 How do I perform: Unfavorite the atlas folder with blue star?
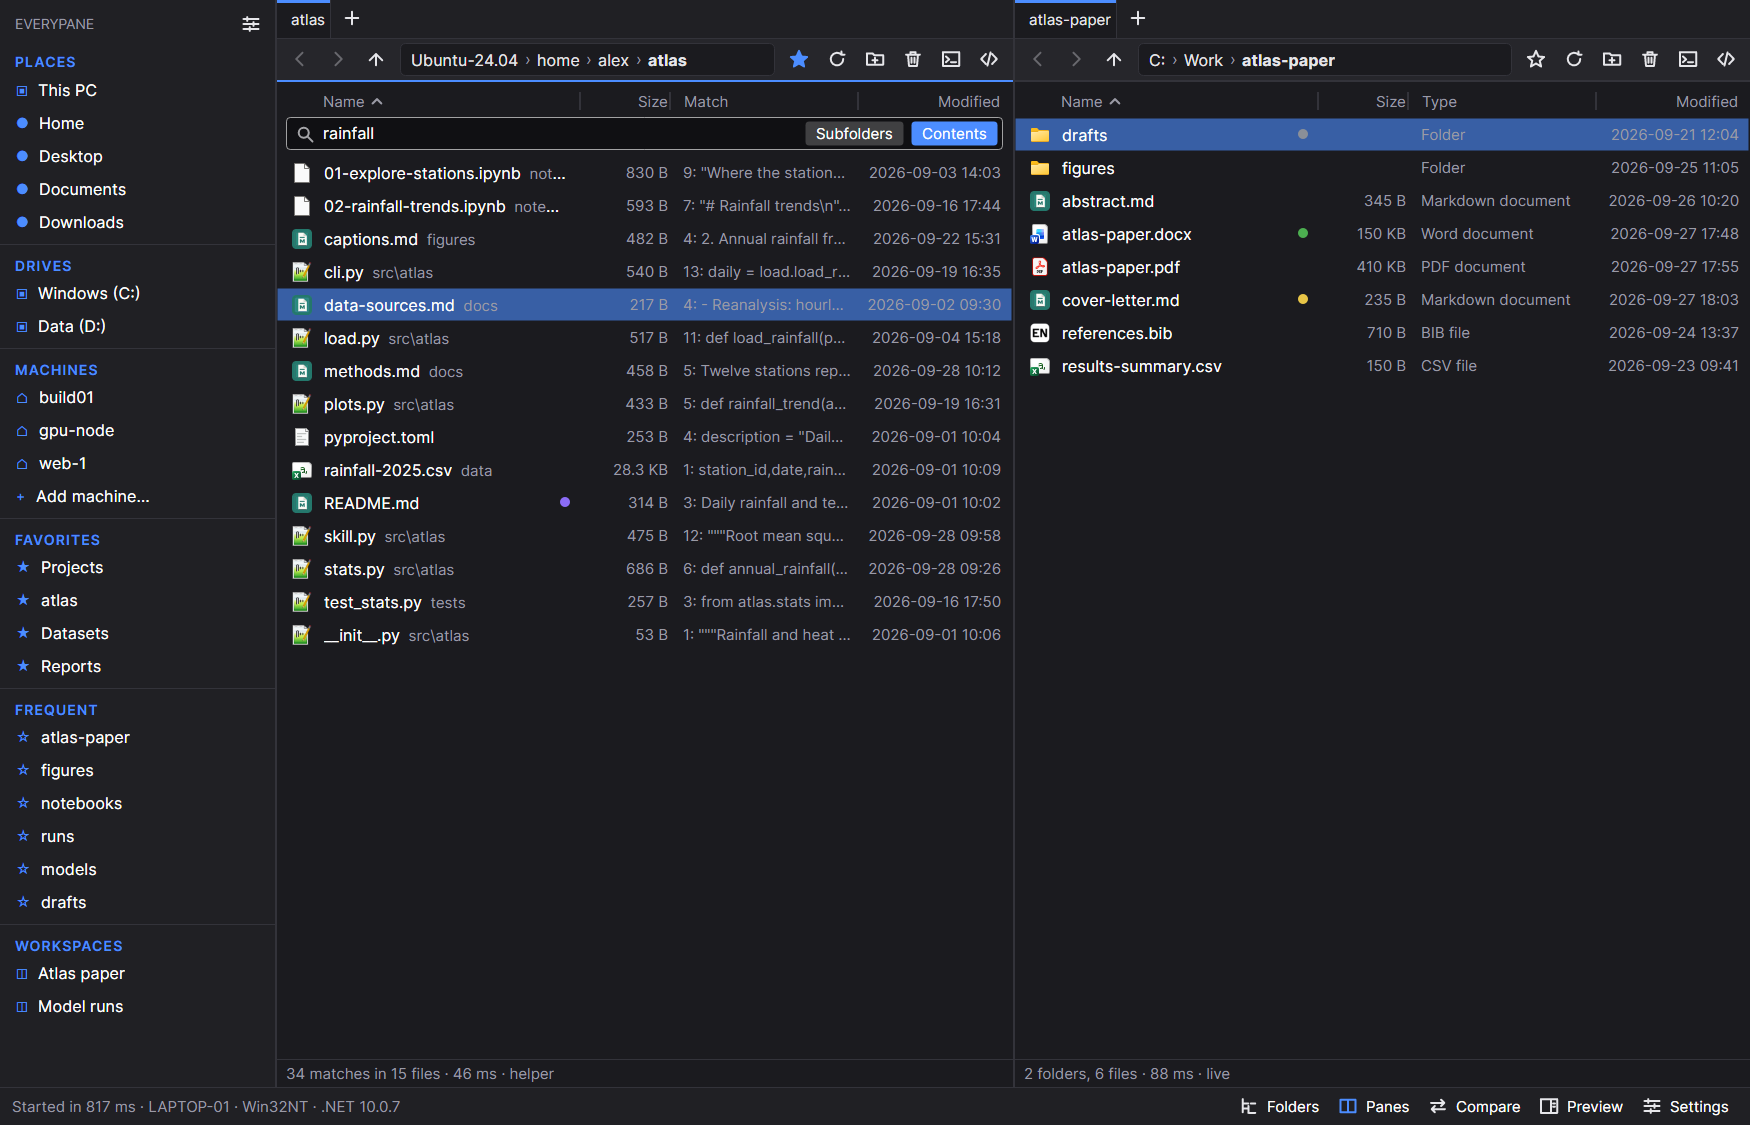tap(799, 60)
